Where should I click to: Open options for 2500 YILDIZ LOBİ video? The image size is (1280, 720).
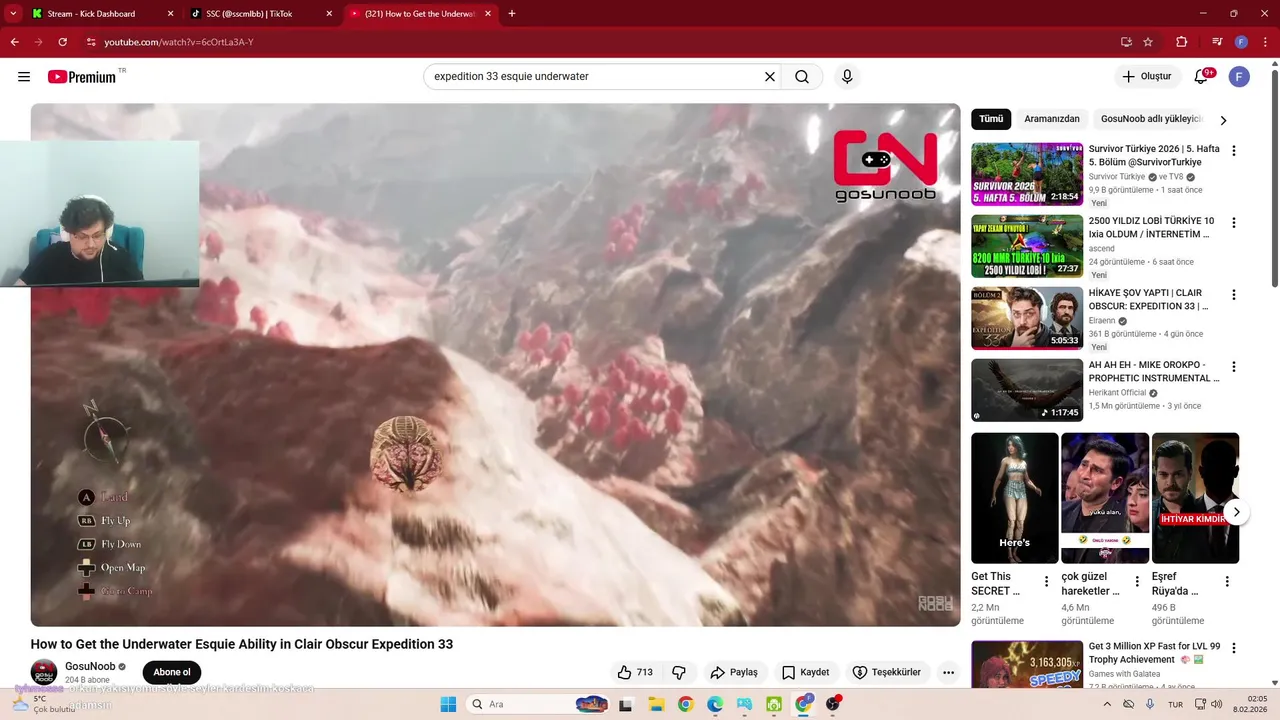[x=1234, y=223]
